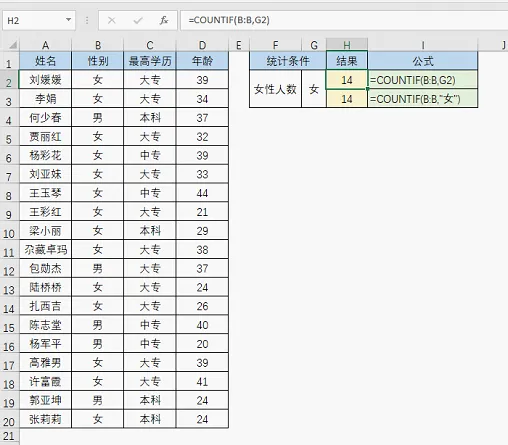Select result cell H2 showing 14
The width and height of the screenshot is (508, 445).
coord(347,80)
